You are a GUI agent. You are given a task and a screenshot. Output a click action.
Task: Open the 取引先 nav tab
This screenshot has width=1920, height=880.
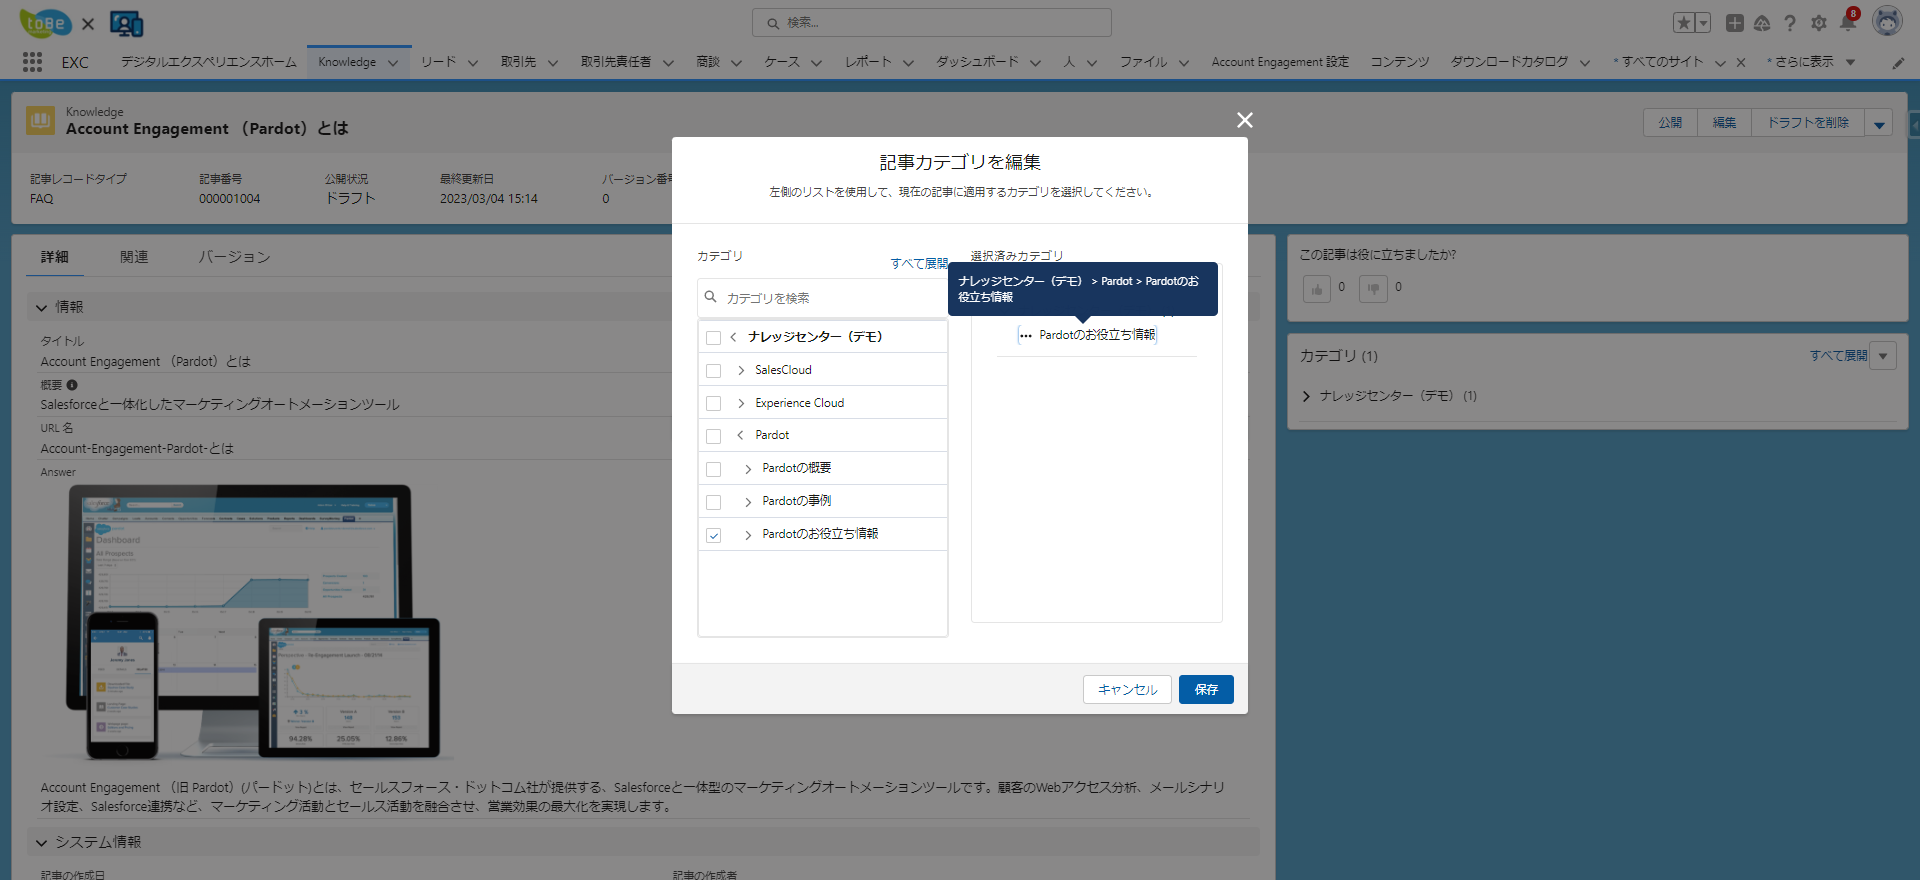[518, 62]
